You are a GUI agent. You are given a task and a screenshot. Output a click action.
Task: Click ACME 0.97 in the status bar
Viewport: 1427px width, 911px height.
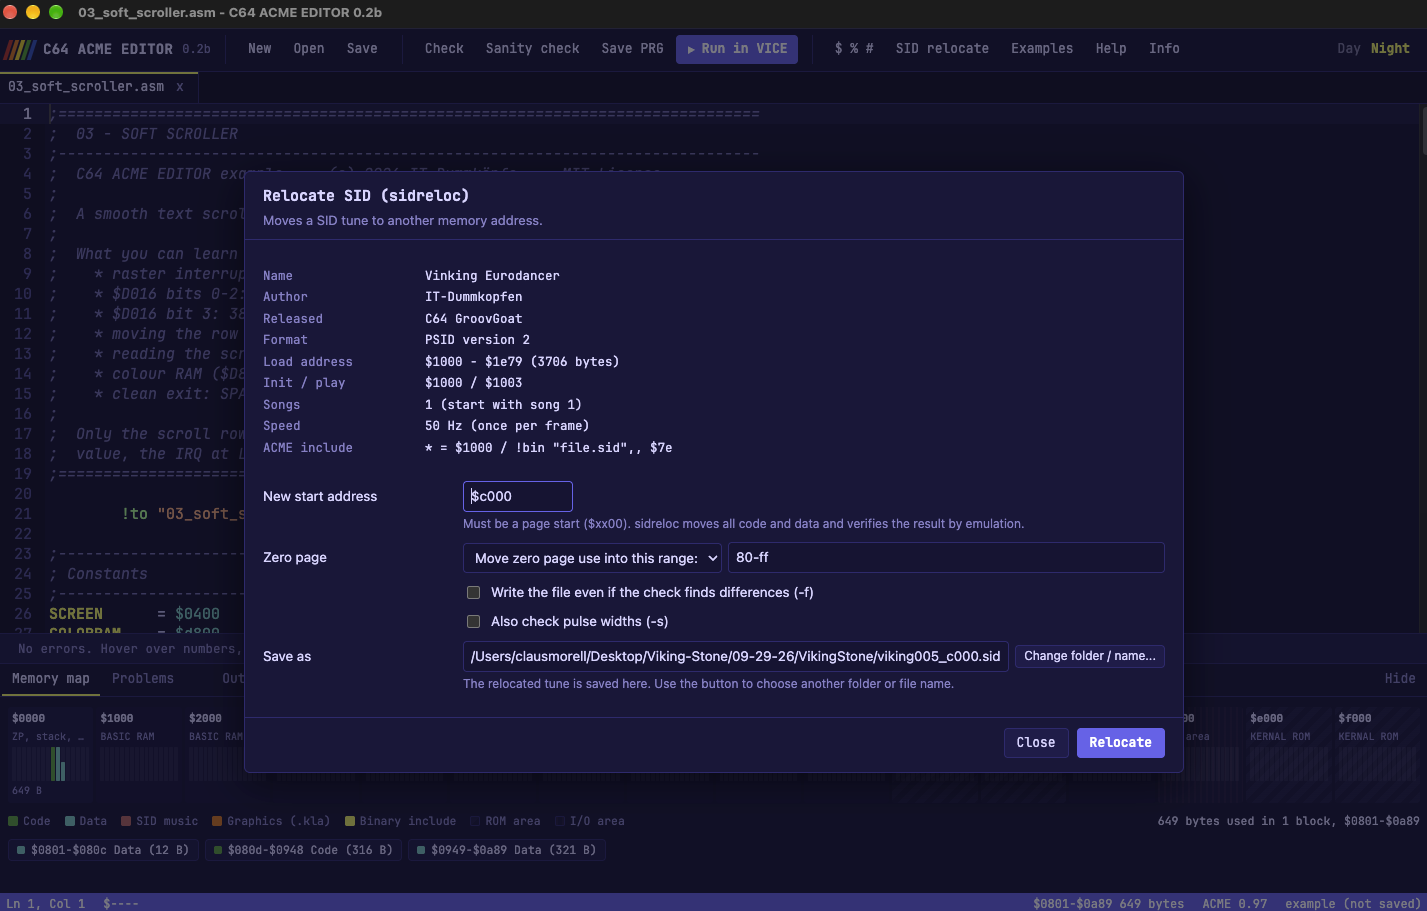[x=1235, y=904]
